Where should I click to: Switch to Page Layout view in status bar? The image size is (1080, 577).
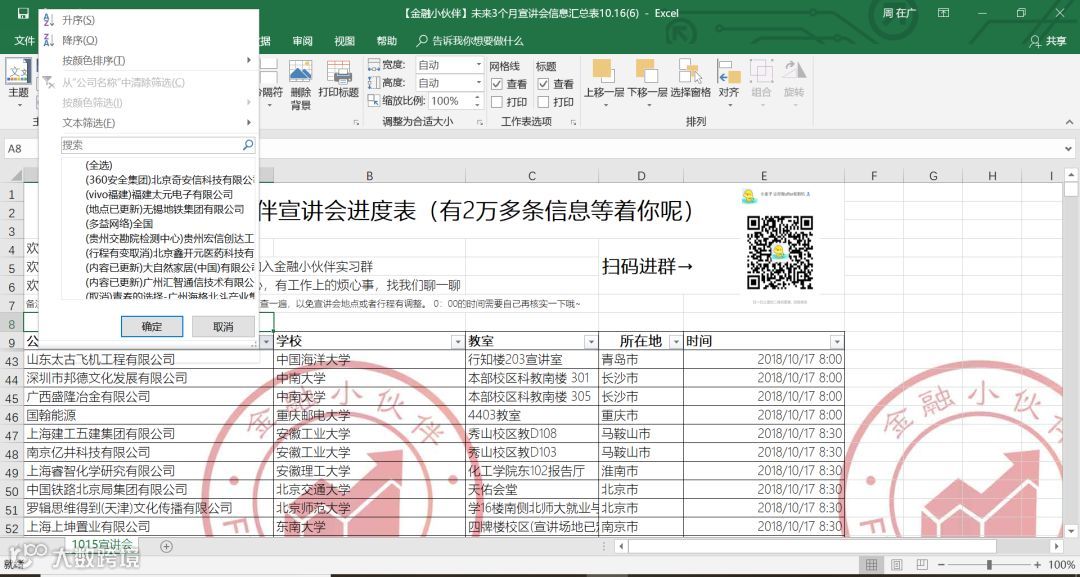(897, 565)
